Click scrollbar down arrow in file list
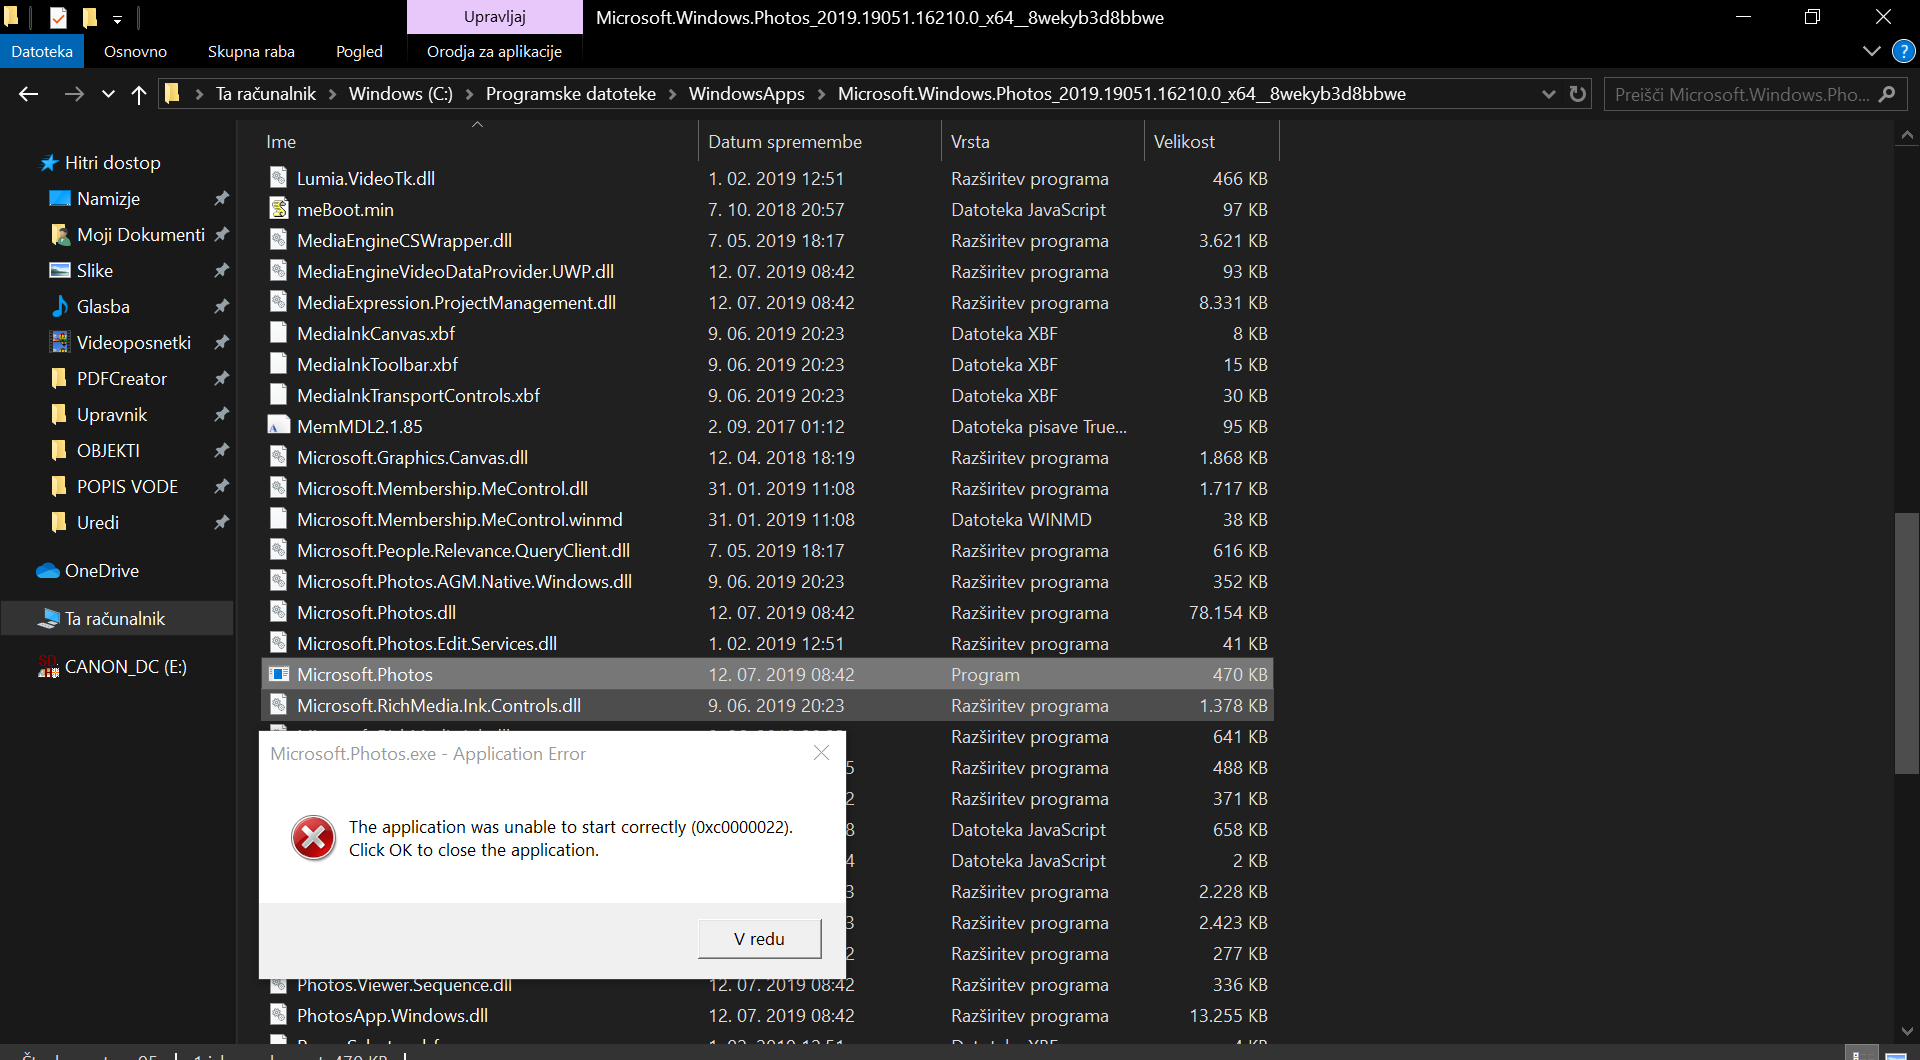Viewport: 1920px width, 1060px height. click(x=1906, y=1031)
